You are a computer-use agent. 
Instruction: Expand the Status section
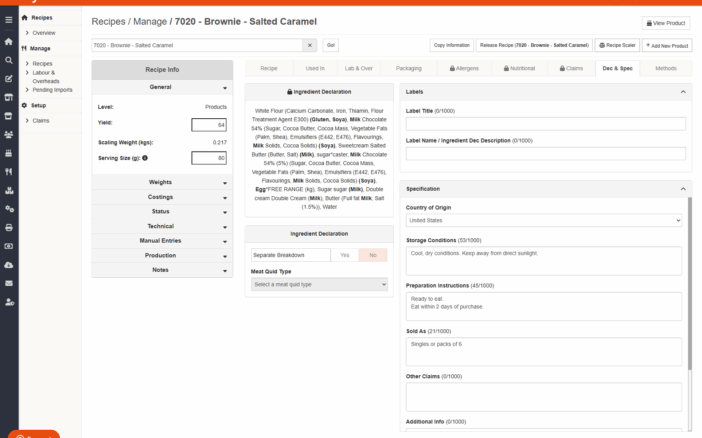pos(162,211)
